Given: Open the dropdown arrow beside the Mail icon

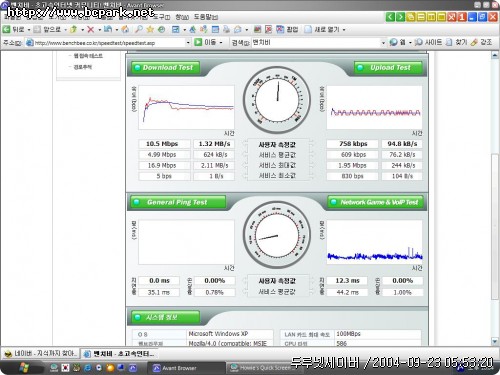Looking at the screenshot, I should (247, 30).
